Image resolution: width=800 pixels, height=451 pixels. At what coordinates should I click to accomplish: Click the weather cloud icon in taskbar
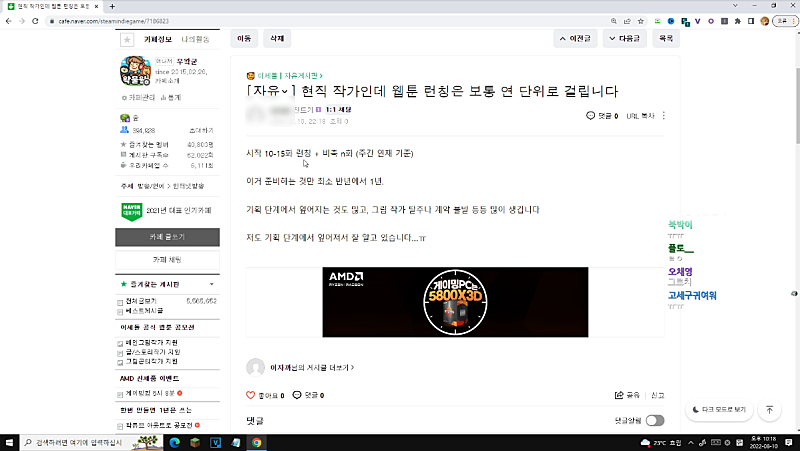(645, 442)
